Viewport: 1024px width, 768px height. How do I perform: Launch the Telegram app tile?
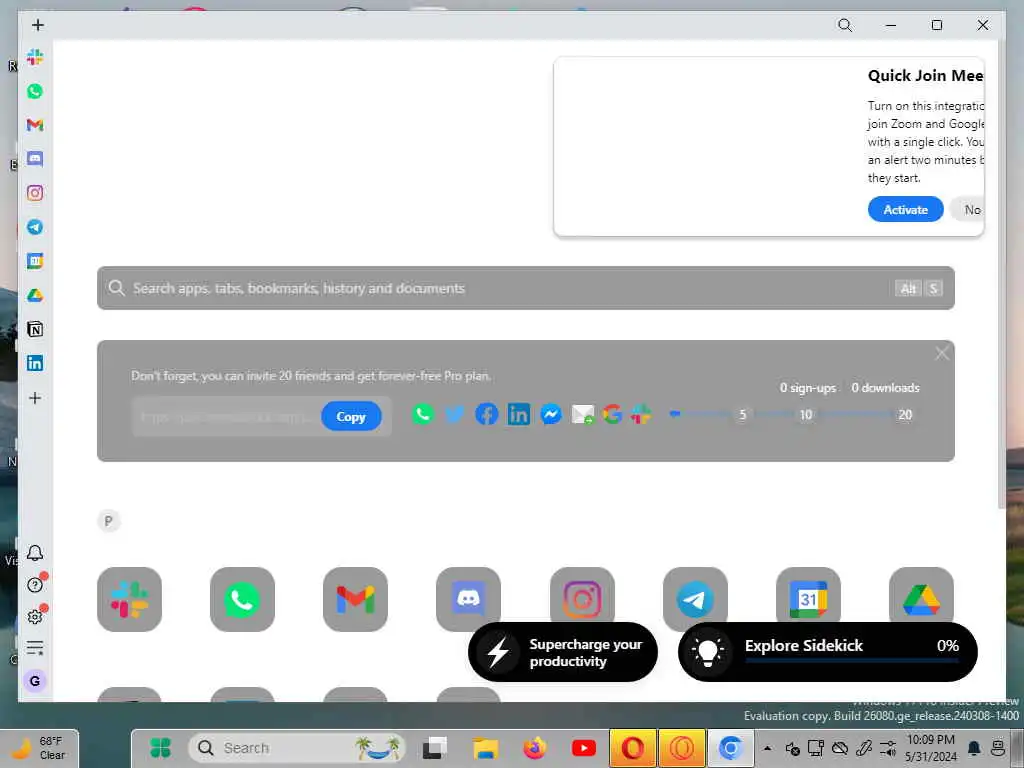[x=695, y=594]
